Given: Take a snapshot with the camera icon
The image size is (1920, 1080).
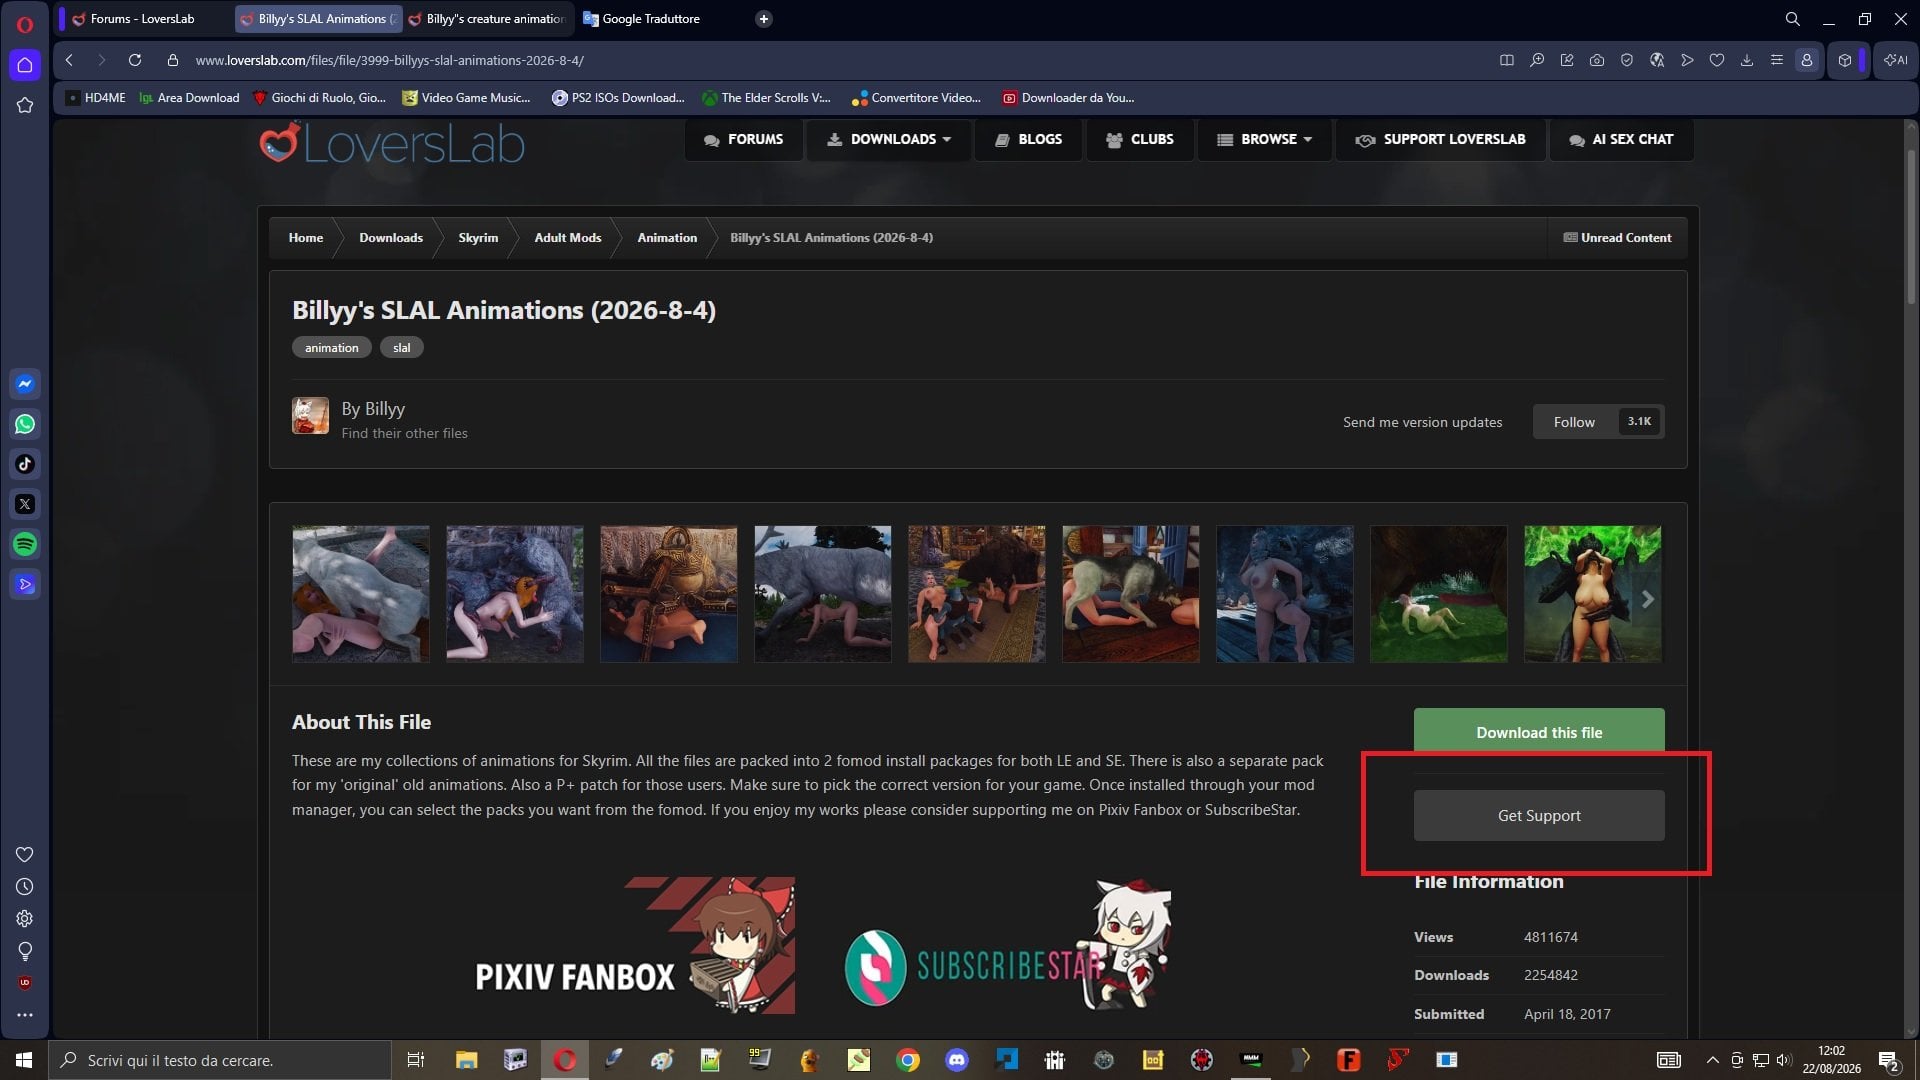Looking at the screenshot, I should point(1597,60).
